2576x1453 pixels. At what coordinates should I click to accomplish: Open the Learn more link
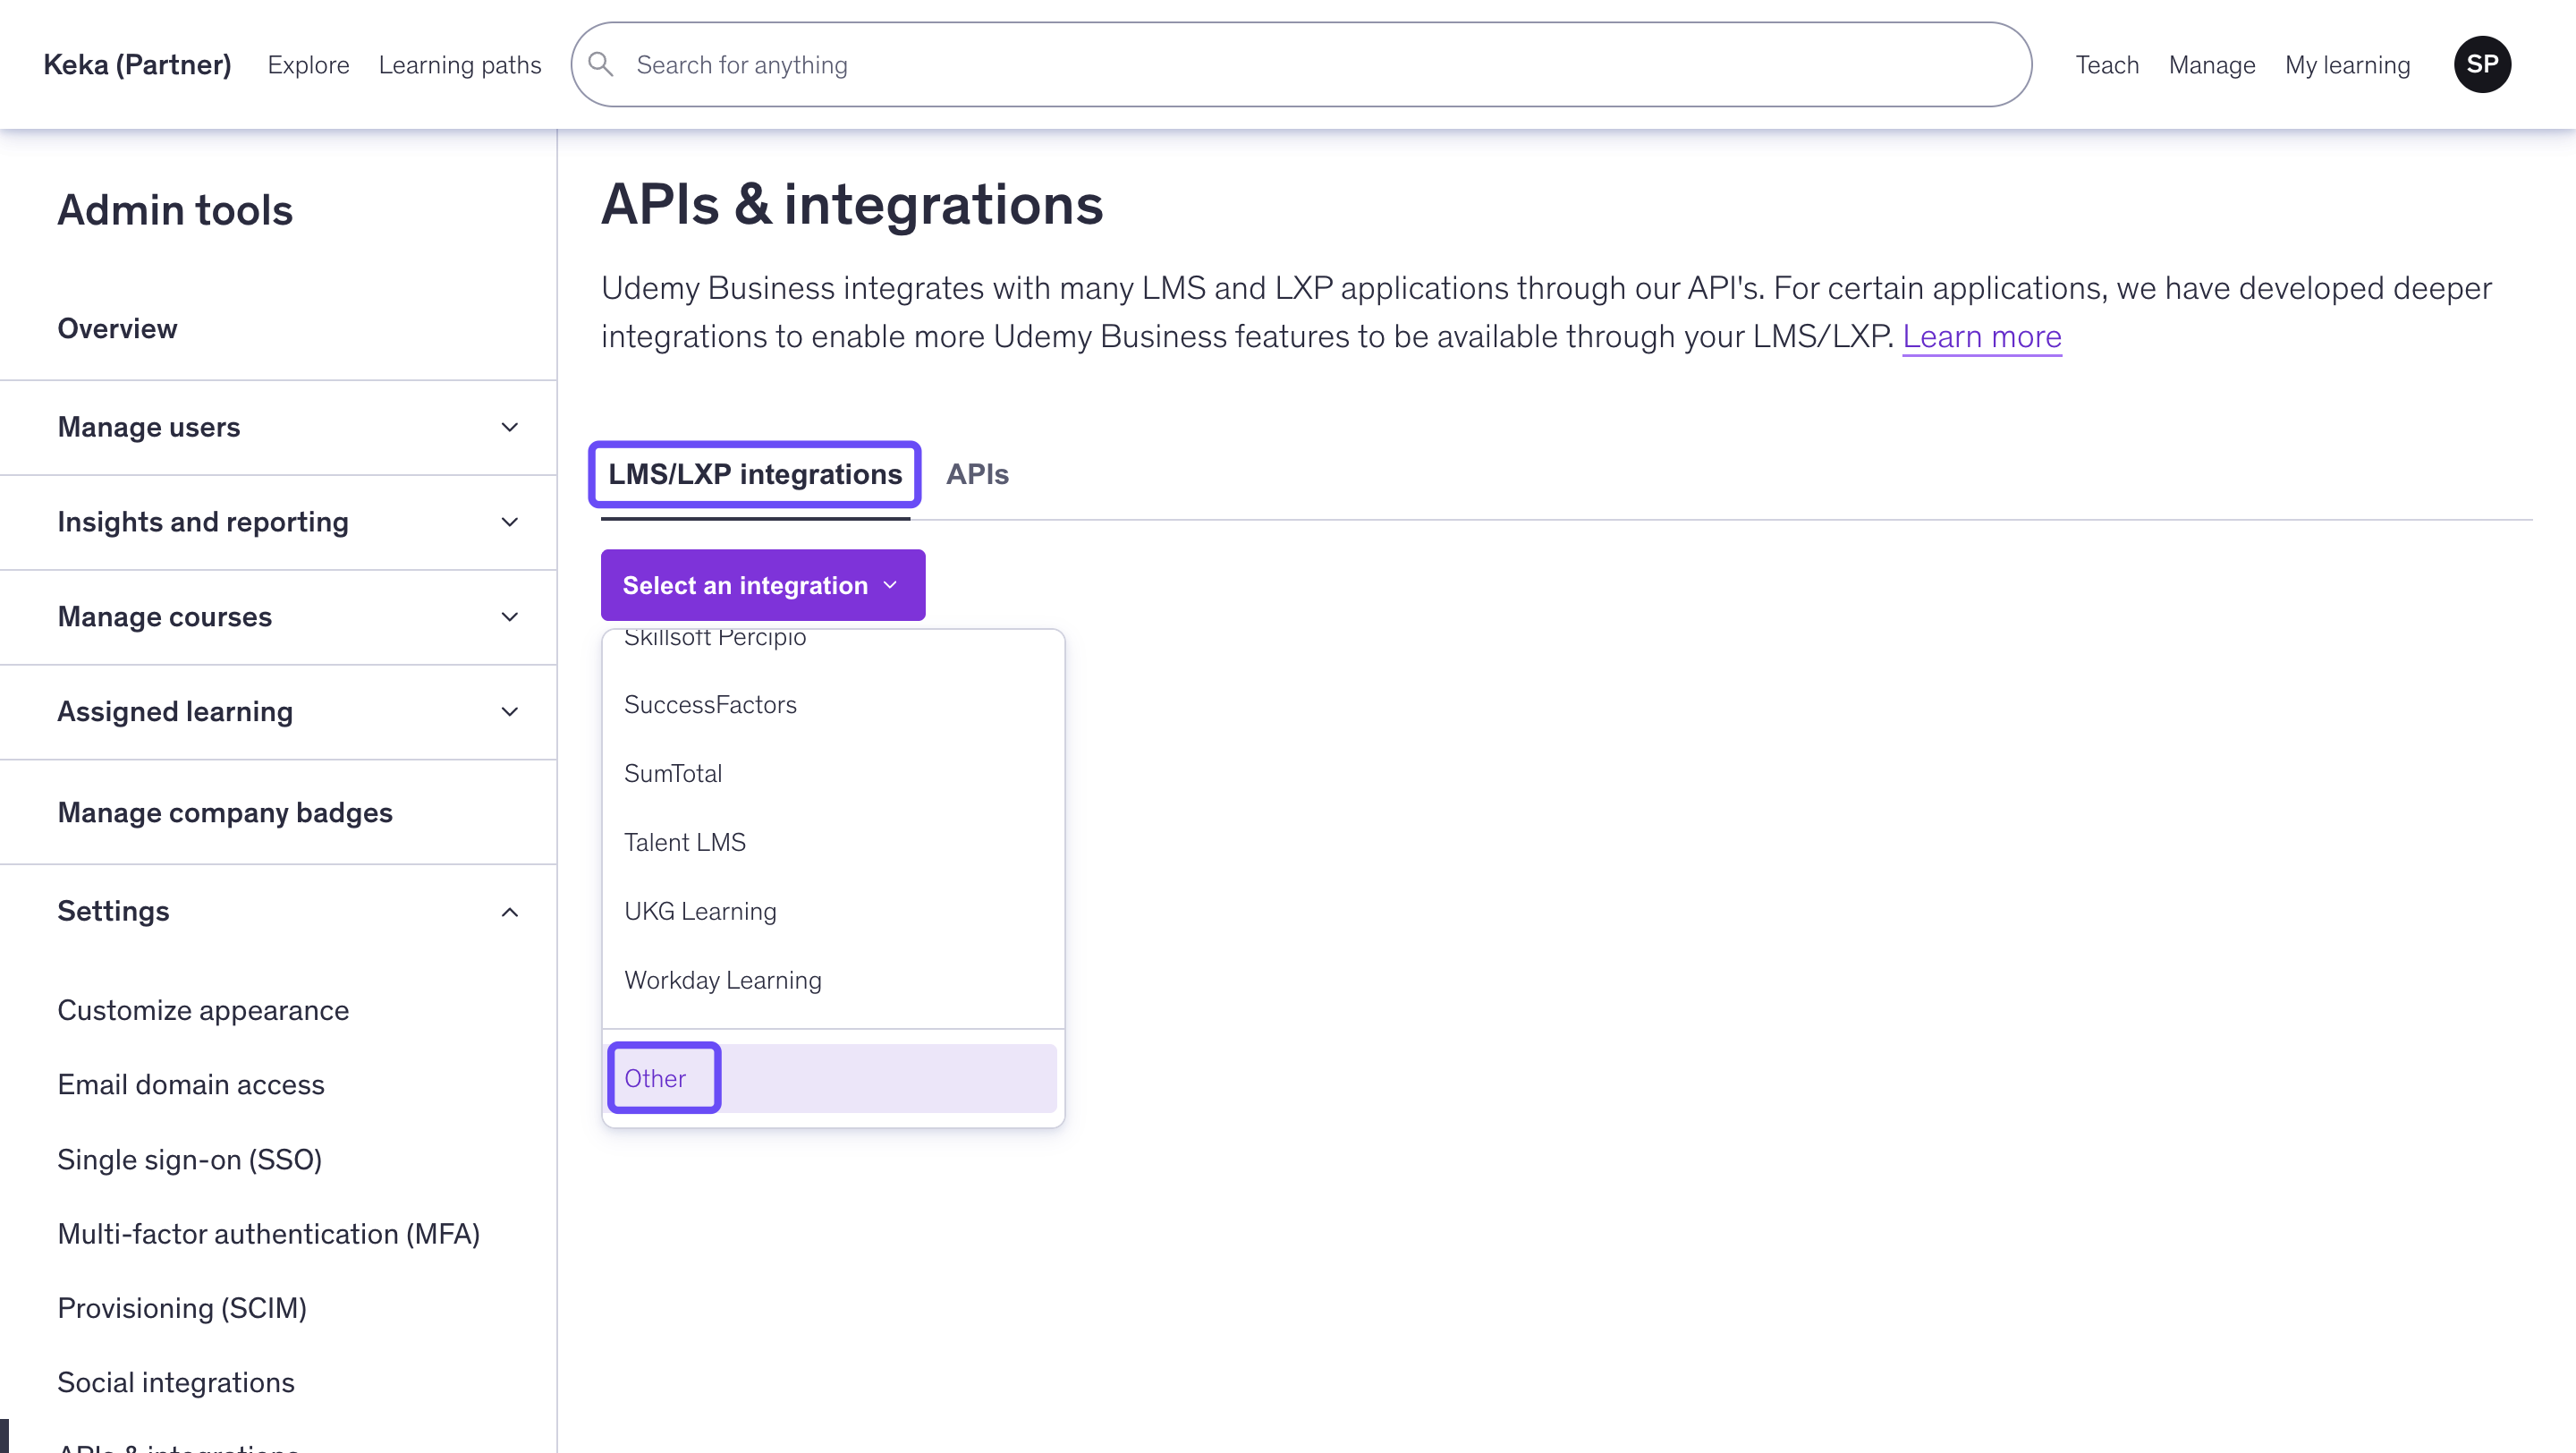(x=1981, y=337)
